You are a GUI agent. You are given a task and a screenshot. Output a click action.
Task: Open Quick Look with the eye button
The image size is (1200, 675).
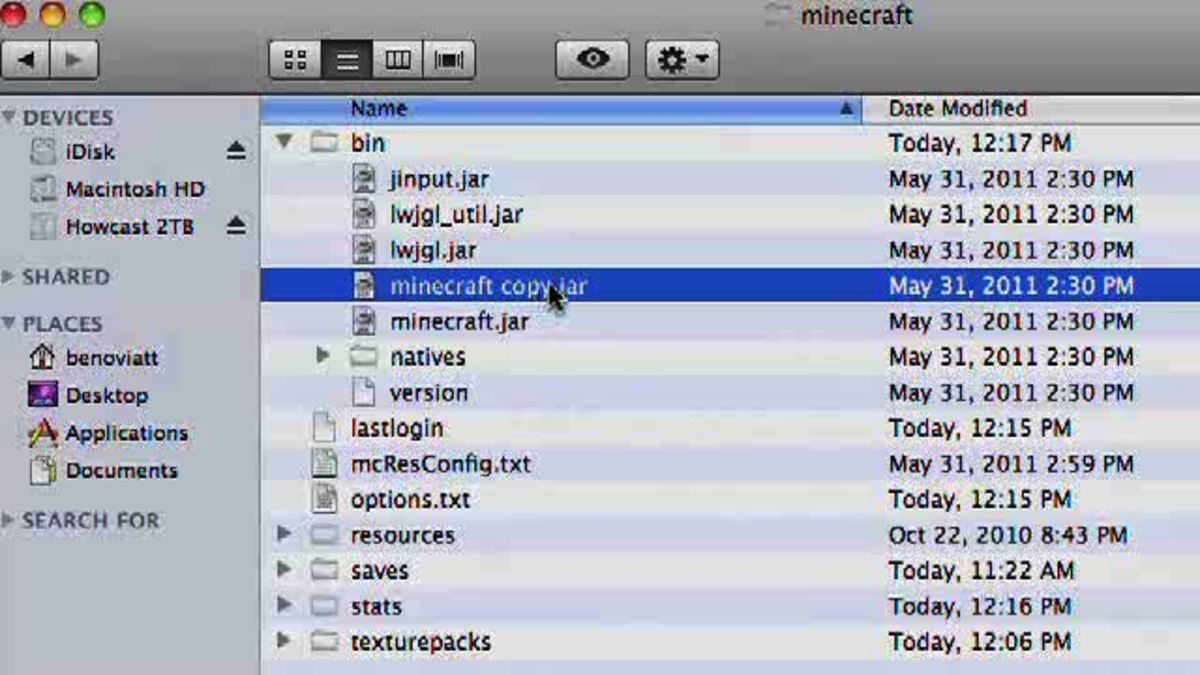[x=592, y=60]
